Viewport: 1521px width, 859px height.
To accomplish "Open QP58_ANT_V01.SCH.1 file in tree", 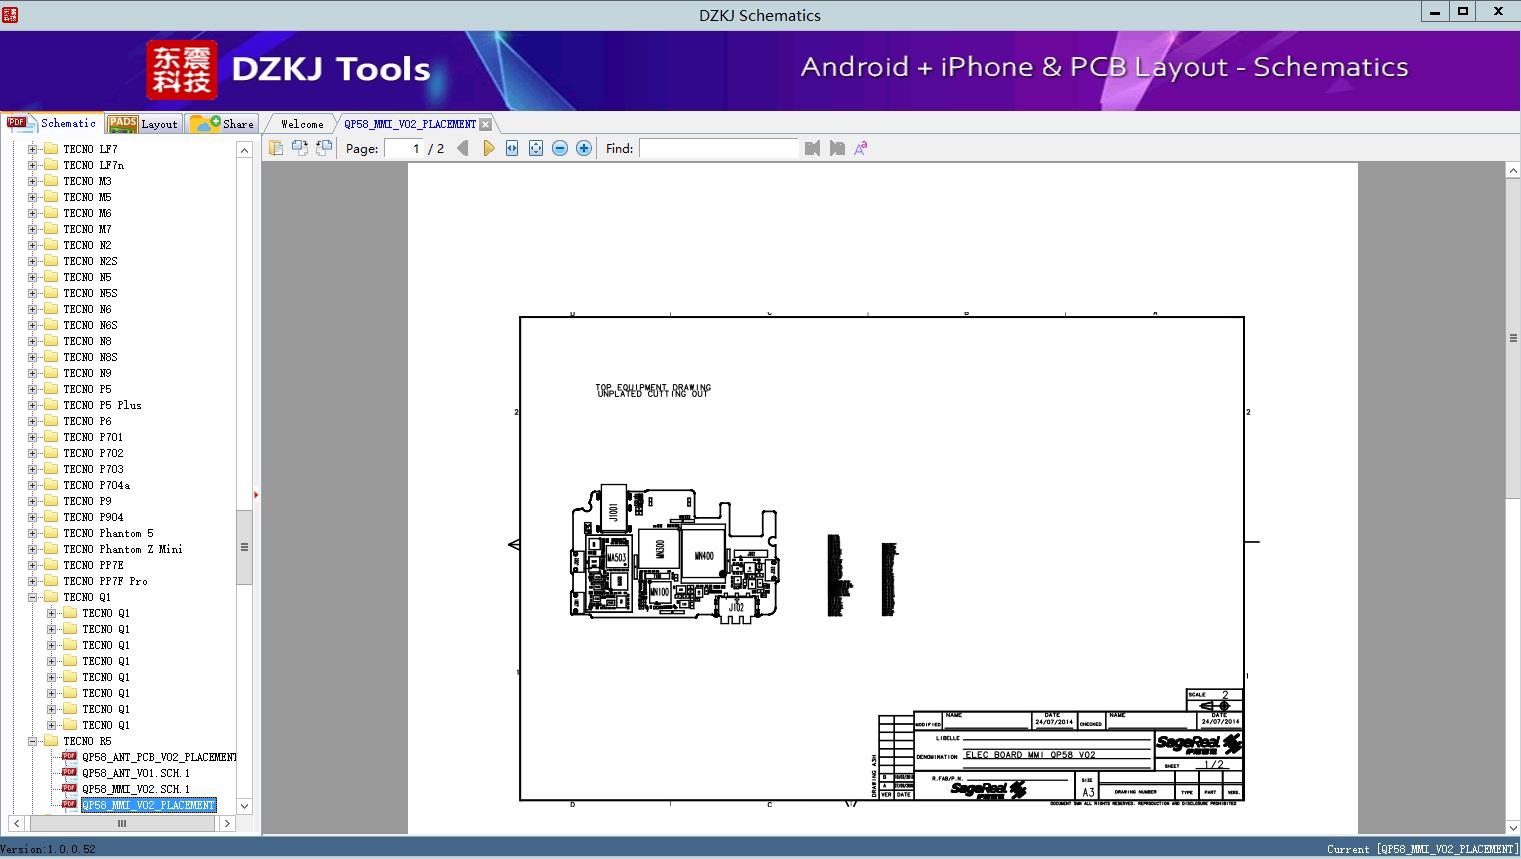I will point(135,773).
